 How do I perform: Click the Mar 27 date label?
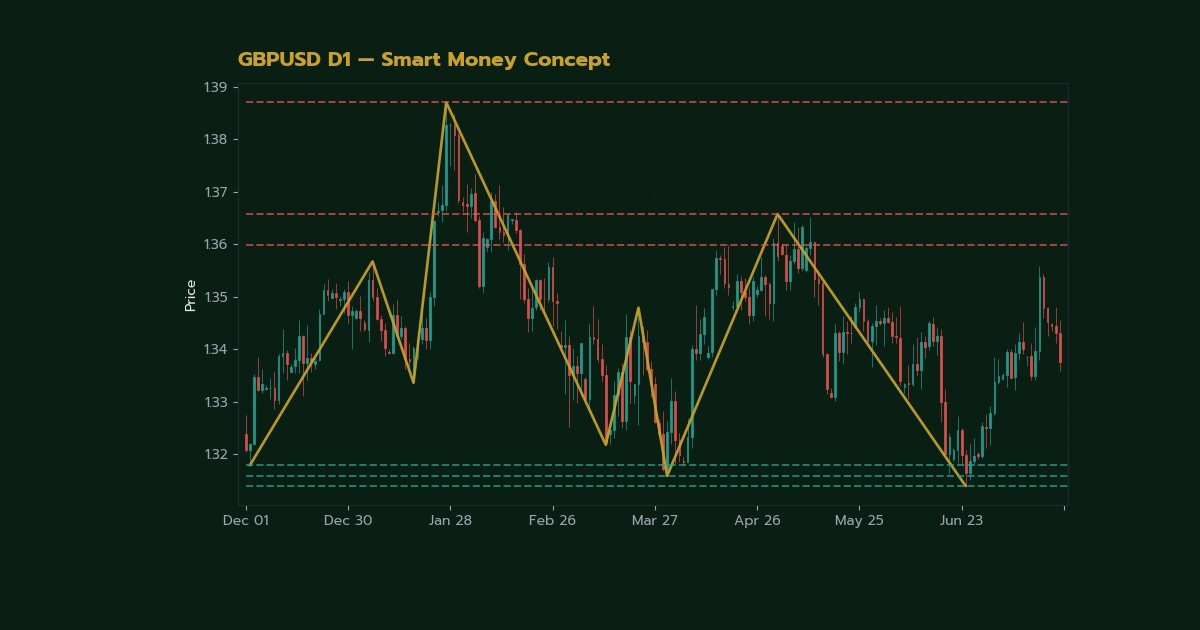655,521
